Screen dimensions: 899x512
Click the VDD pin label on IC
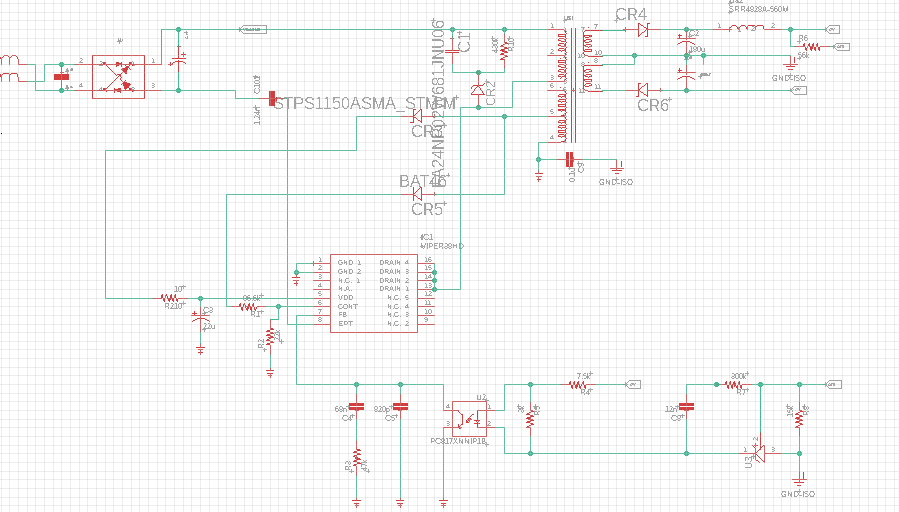346,298
